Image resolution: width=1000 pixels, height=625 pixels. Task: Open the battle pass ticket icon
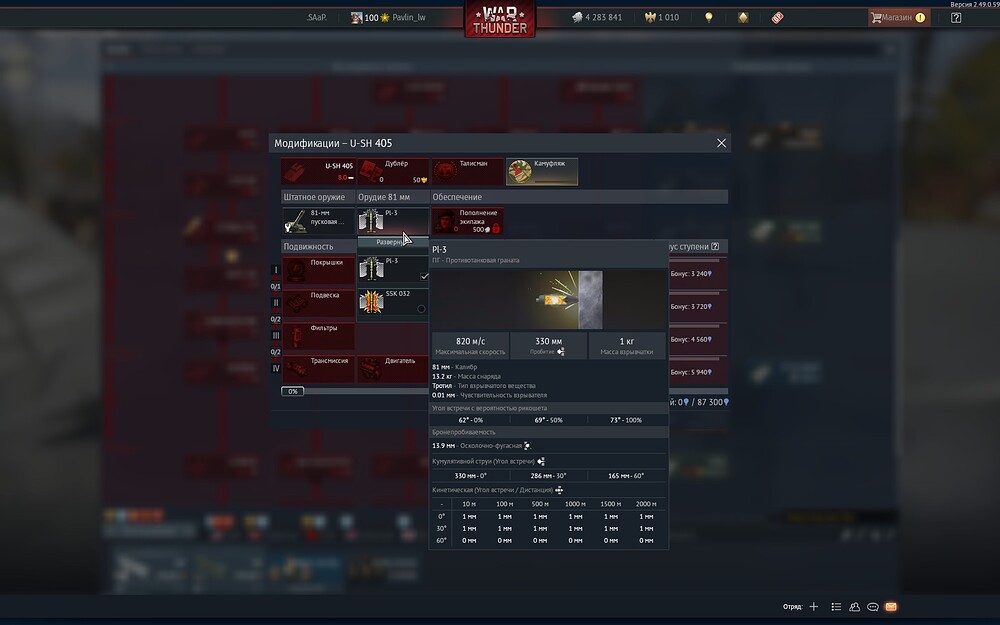pyautogui.click(x=777, y=17)
